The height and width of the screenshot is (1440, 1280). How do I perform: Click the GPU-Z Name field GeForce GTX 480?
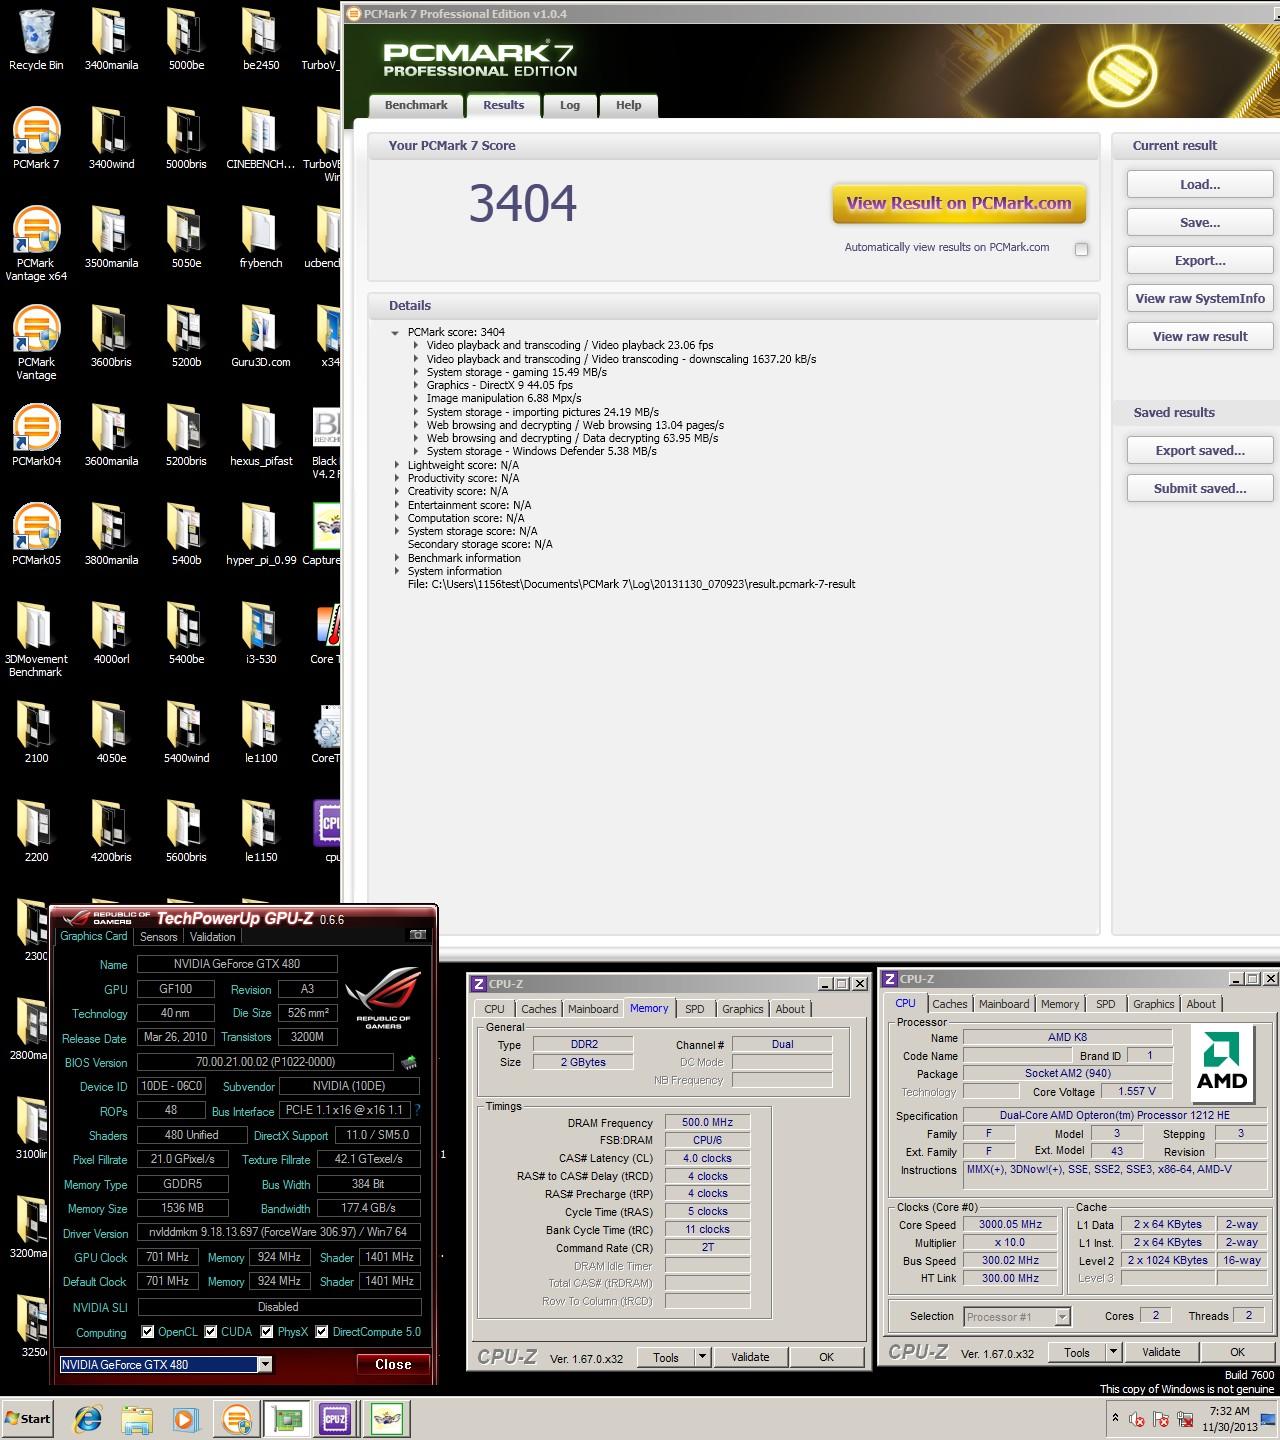coord(237,964)
